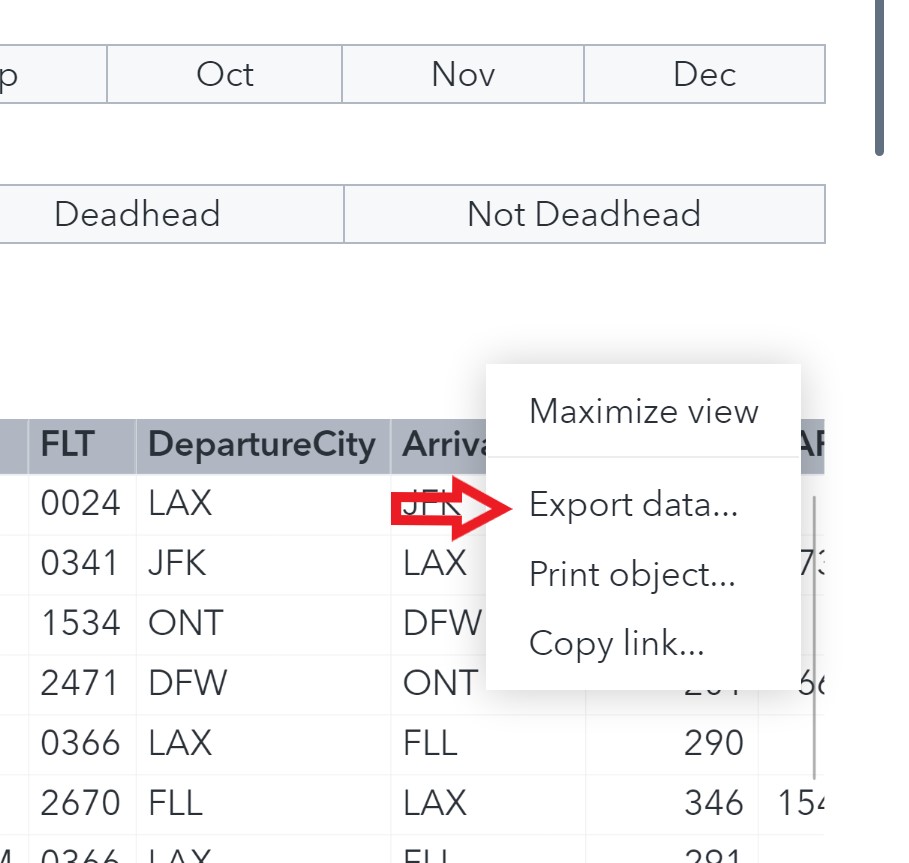Select Maximize view menu entry

tap(643, 411)
